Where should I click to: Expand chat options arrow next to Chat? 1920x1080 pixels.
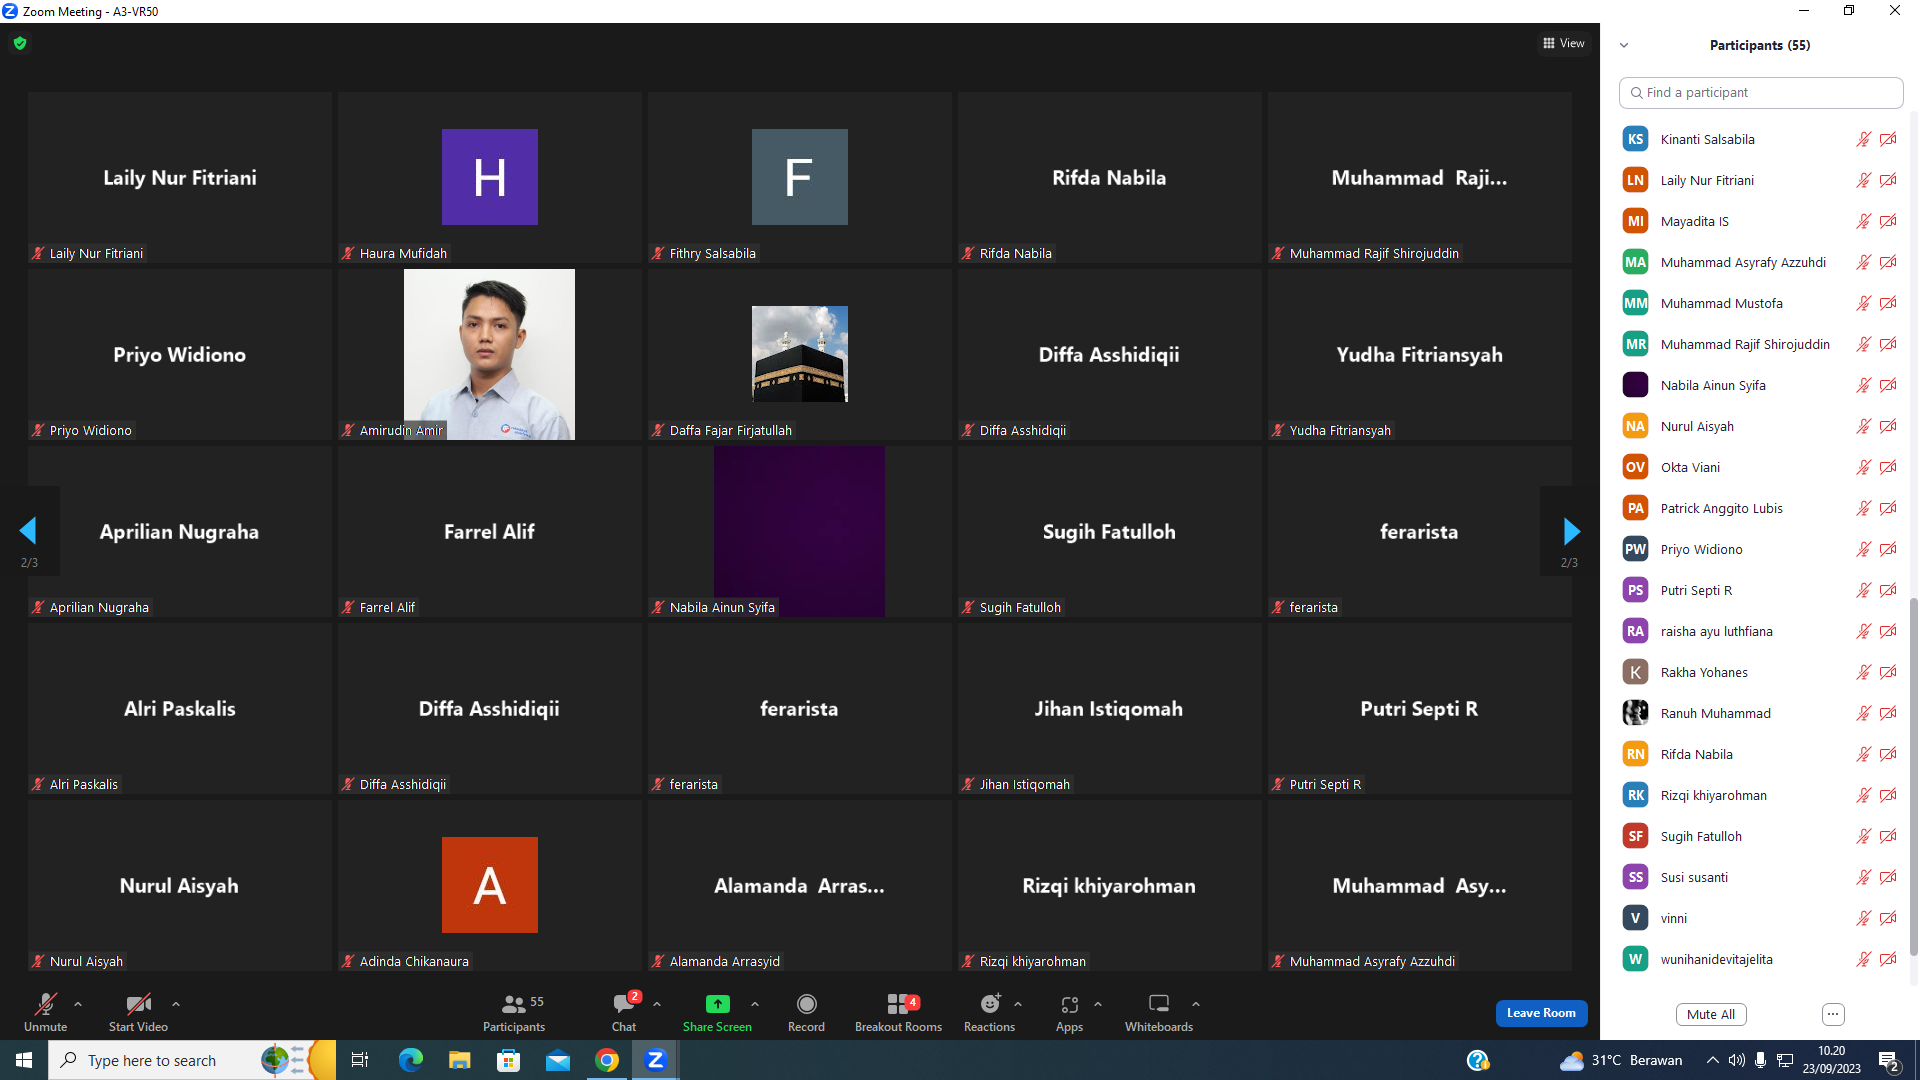click(657, 1004)
